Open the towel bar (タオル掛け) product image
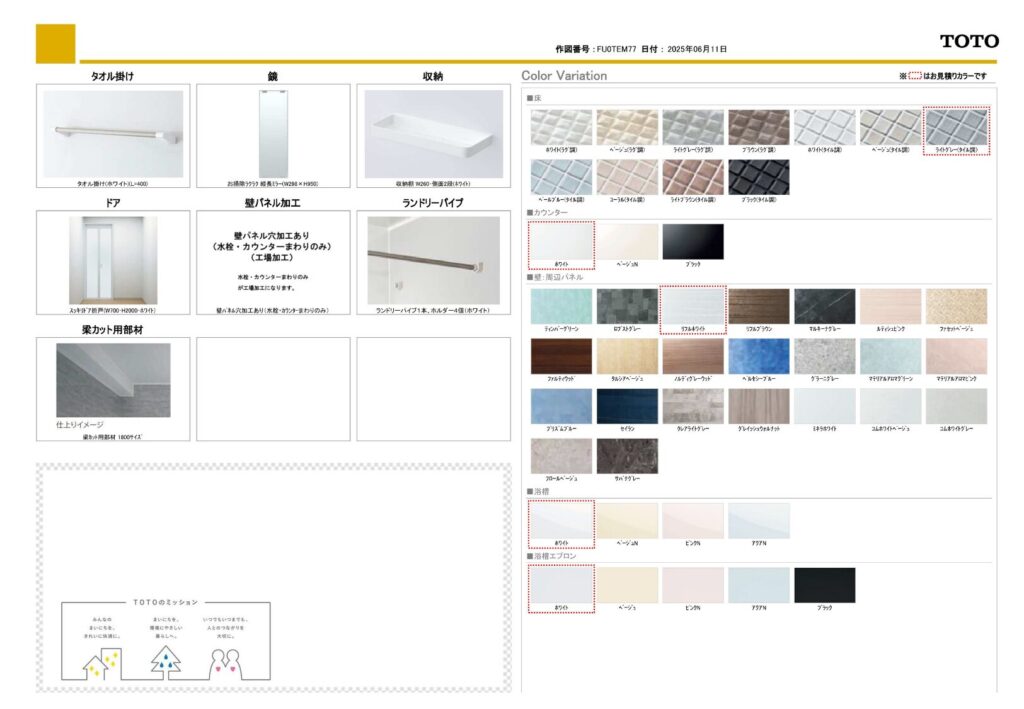 coord(113,134)
